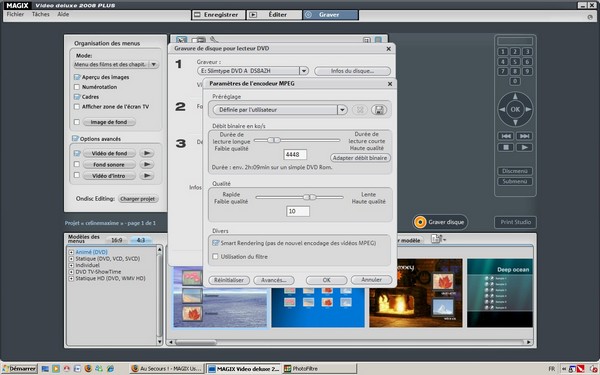This screenshot has height=375, width=600.
Task: Play the Vidéo de fond preview
Action: 147,153
